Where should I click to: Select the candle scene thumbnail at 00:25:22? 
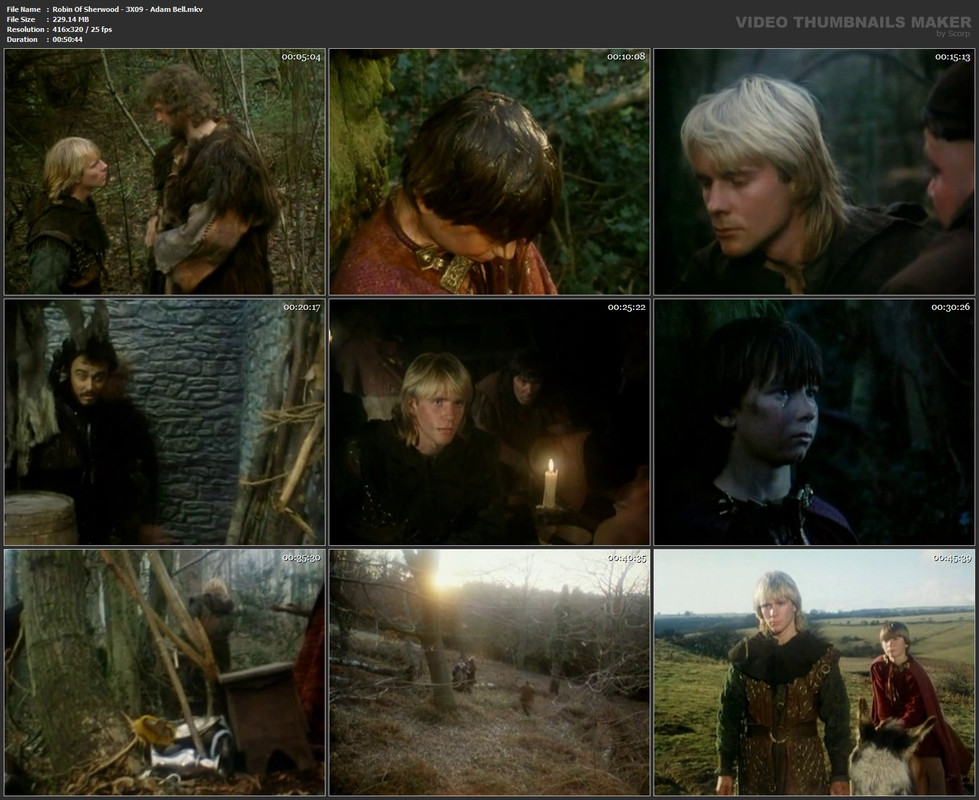pos(490,422)
